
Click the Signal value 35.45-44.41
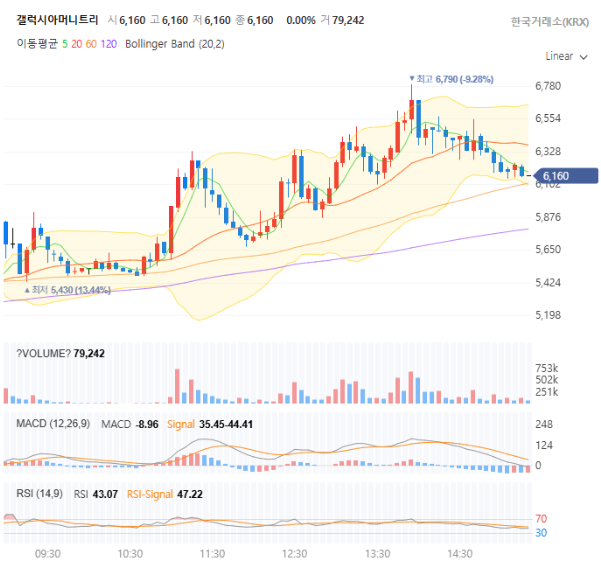tap(226, 424)
